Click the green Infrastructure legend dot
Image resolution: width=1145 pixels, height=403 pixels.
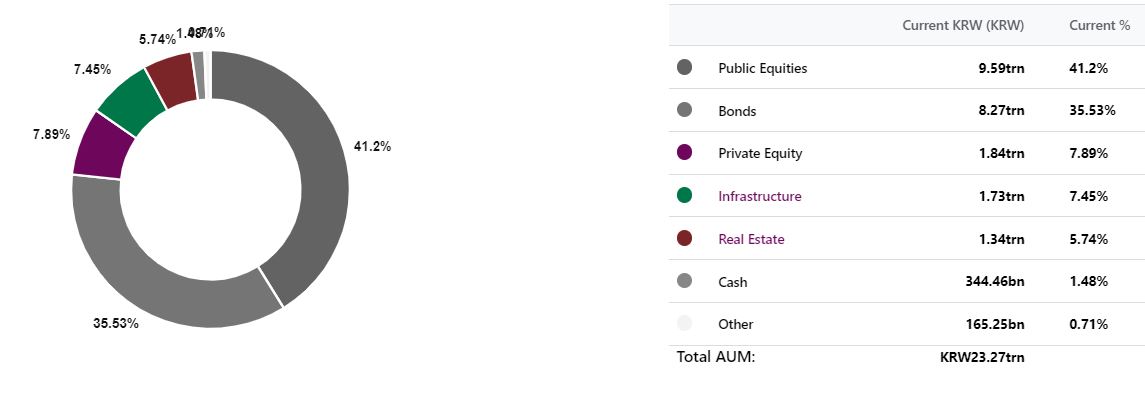point(684,196)
